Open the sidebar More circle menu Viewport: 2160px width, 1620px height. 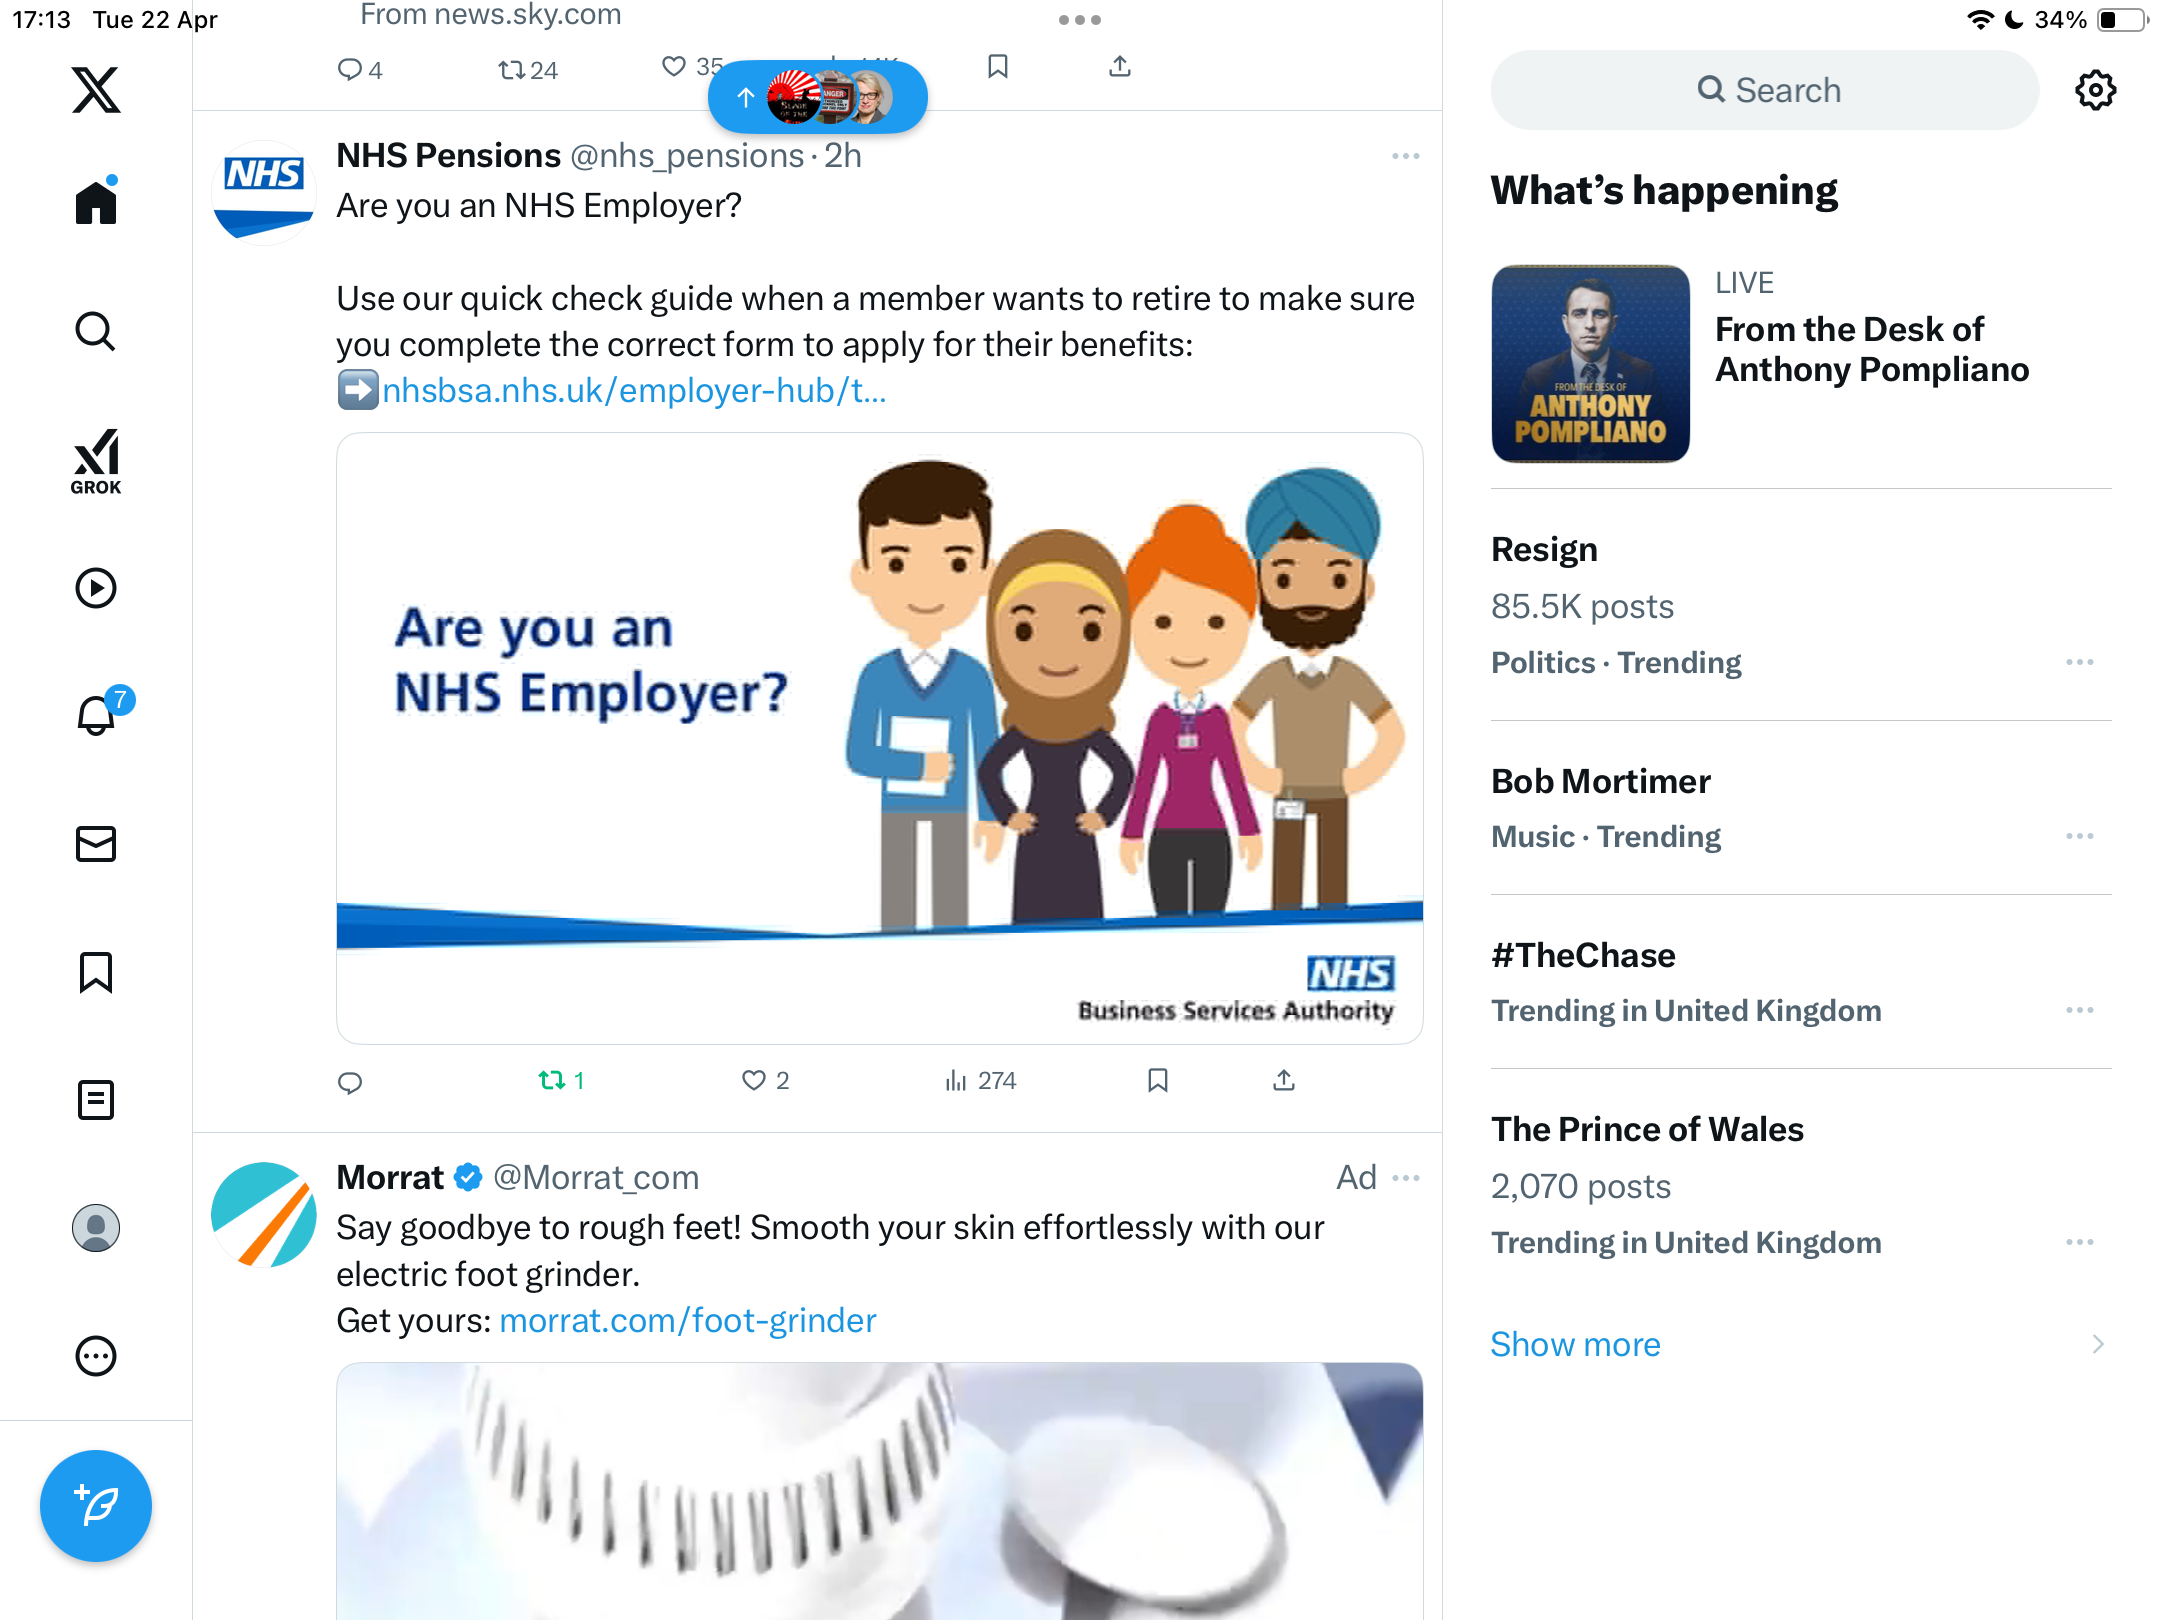[x=96, y=1356]
